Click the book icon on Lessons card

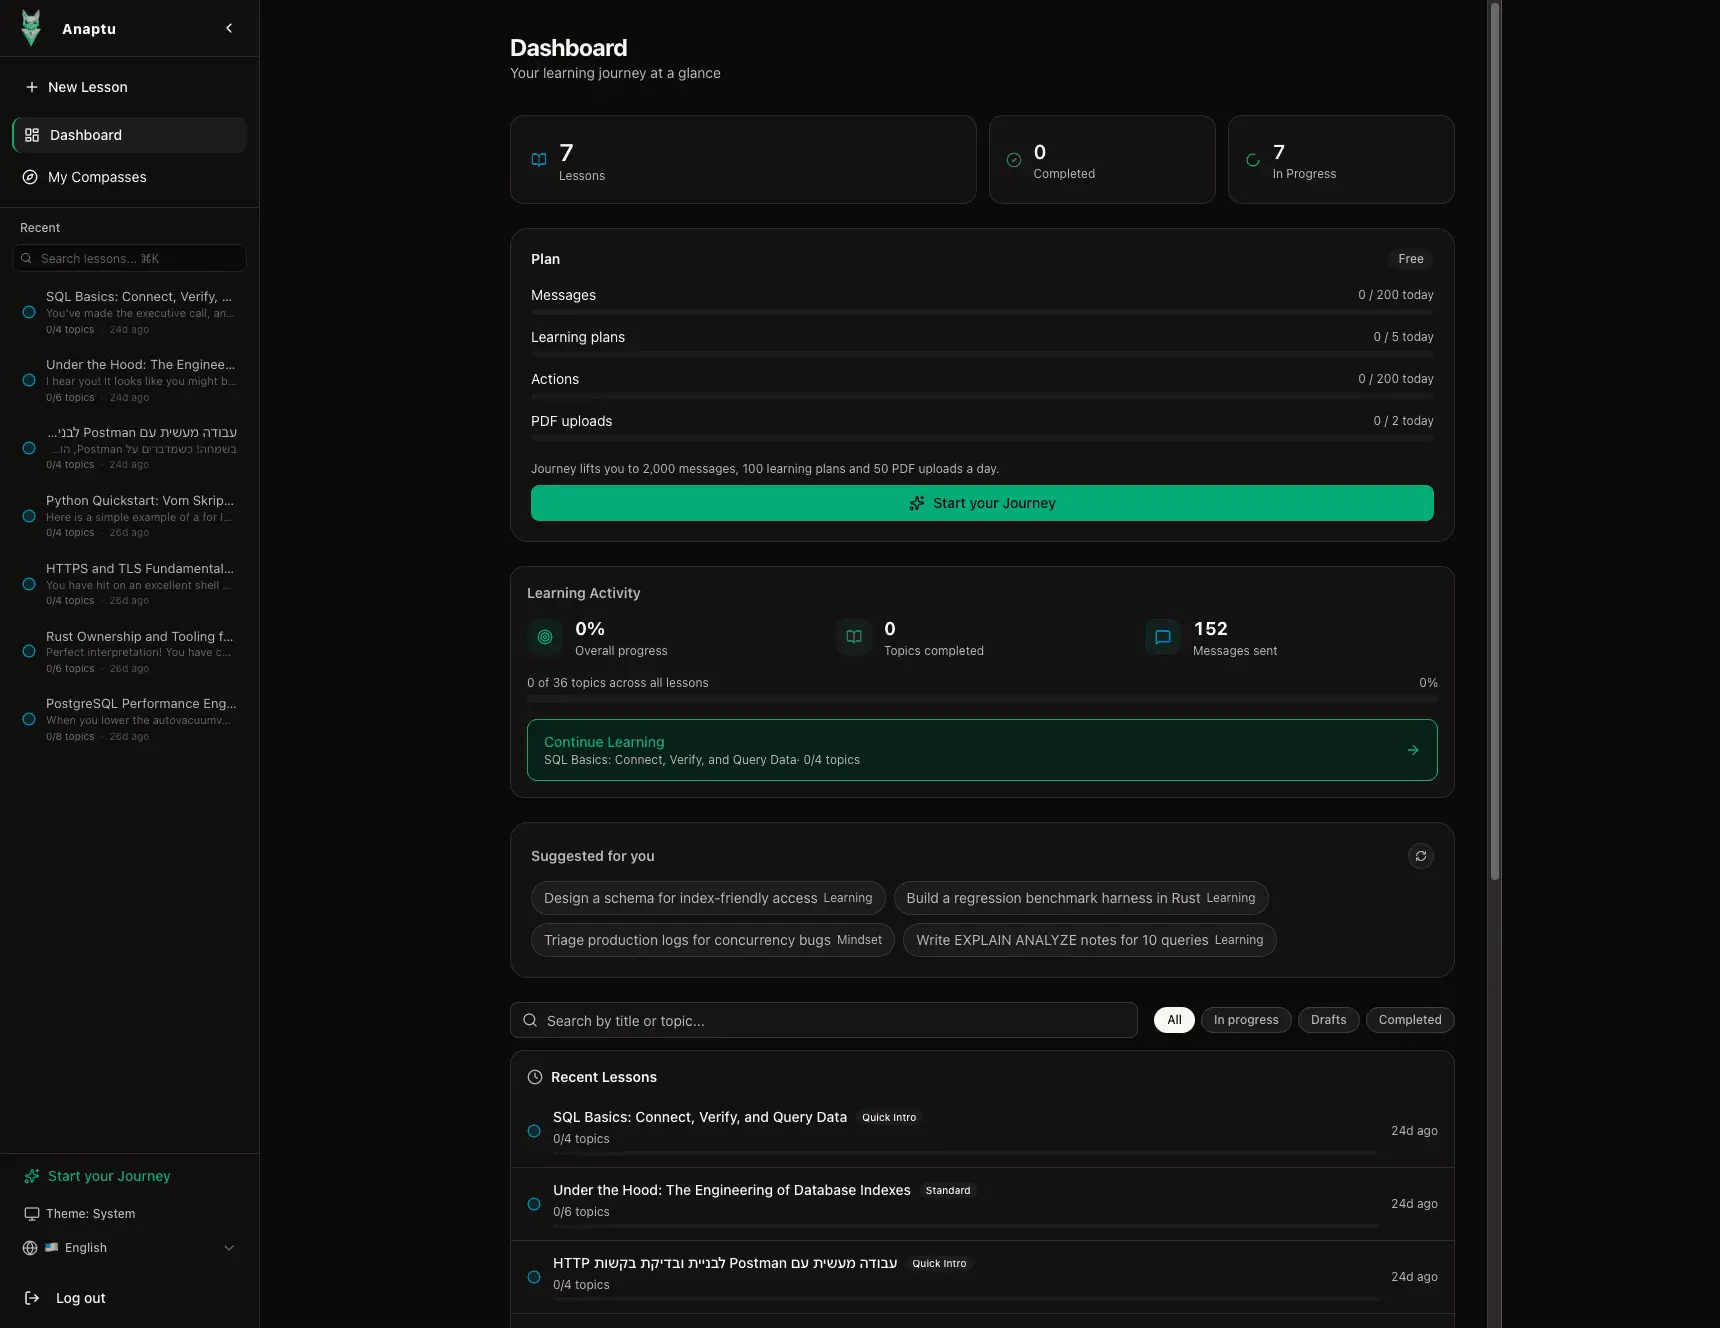(539, 160)
